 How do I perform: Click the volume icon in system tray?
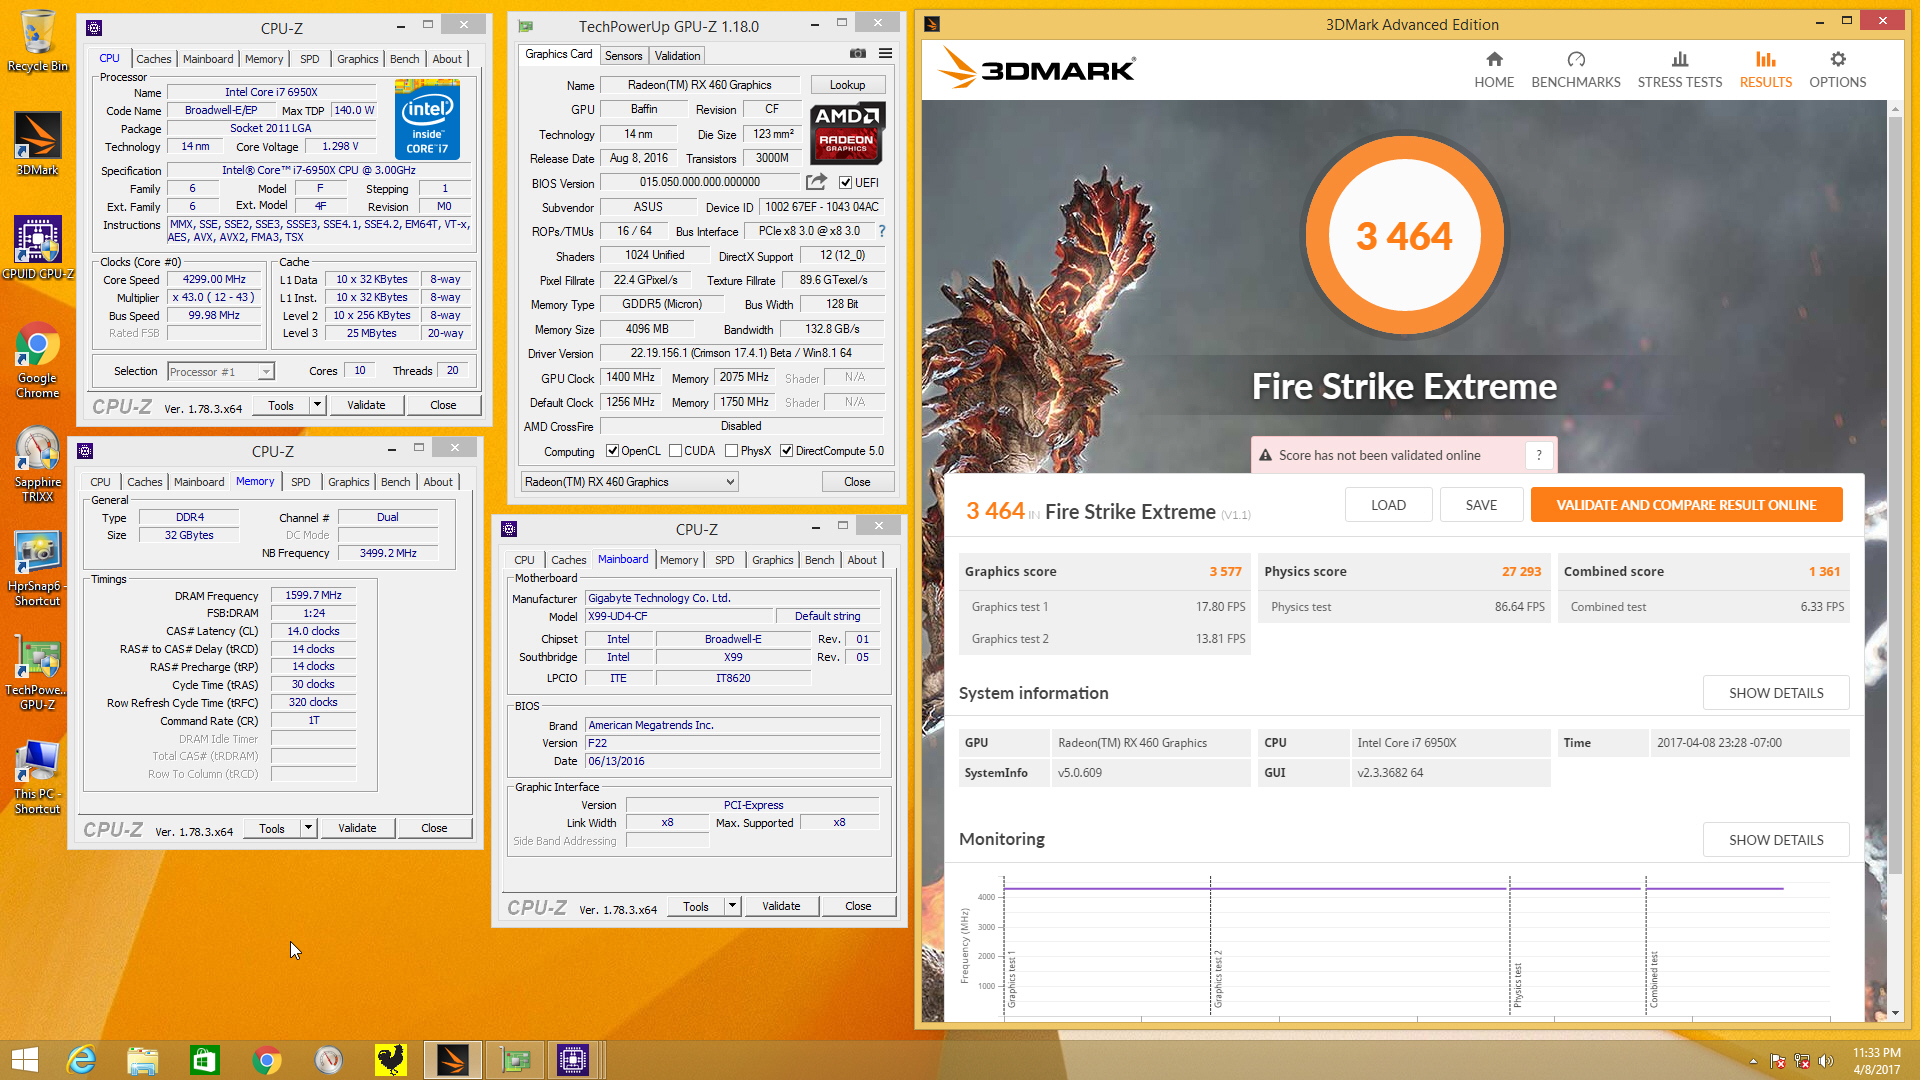click(x=1826, y=1061)
